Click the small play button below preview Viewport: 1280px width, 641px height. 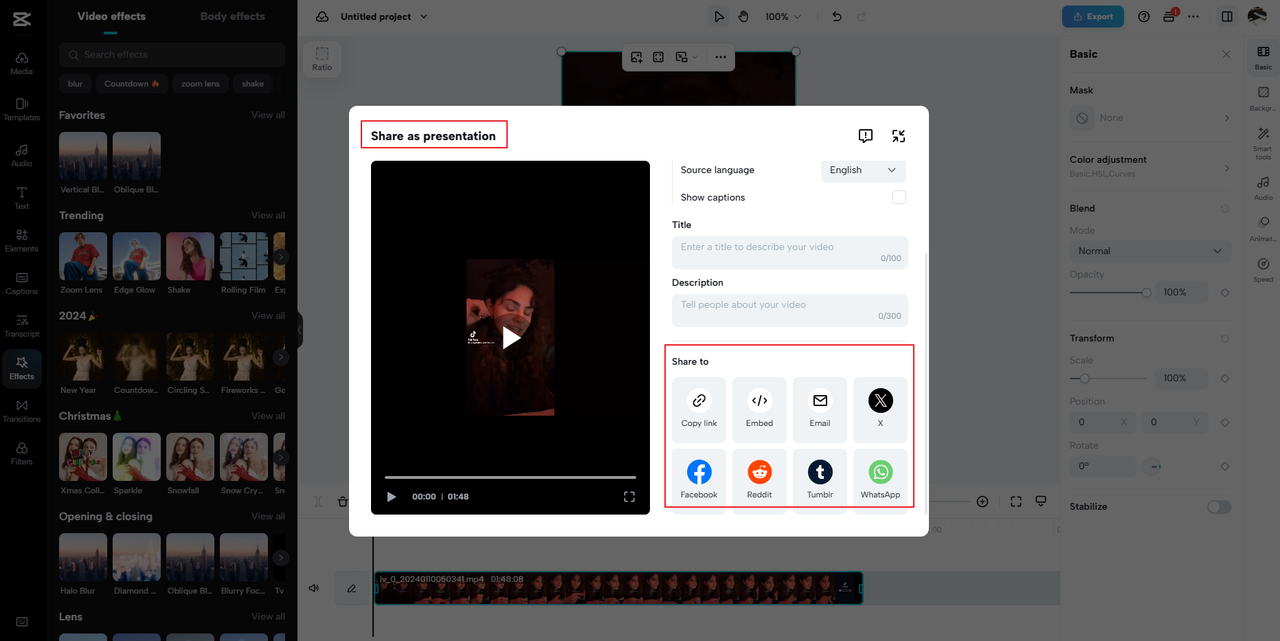coord(391,496)
